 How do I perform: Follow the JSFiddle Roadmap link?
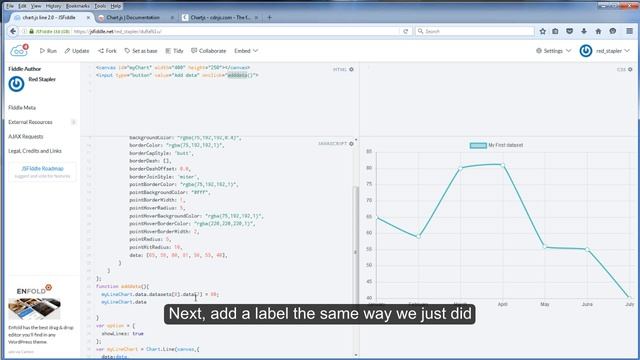[42, 169]
